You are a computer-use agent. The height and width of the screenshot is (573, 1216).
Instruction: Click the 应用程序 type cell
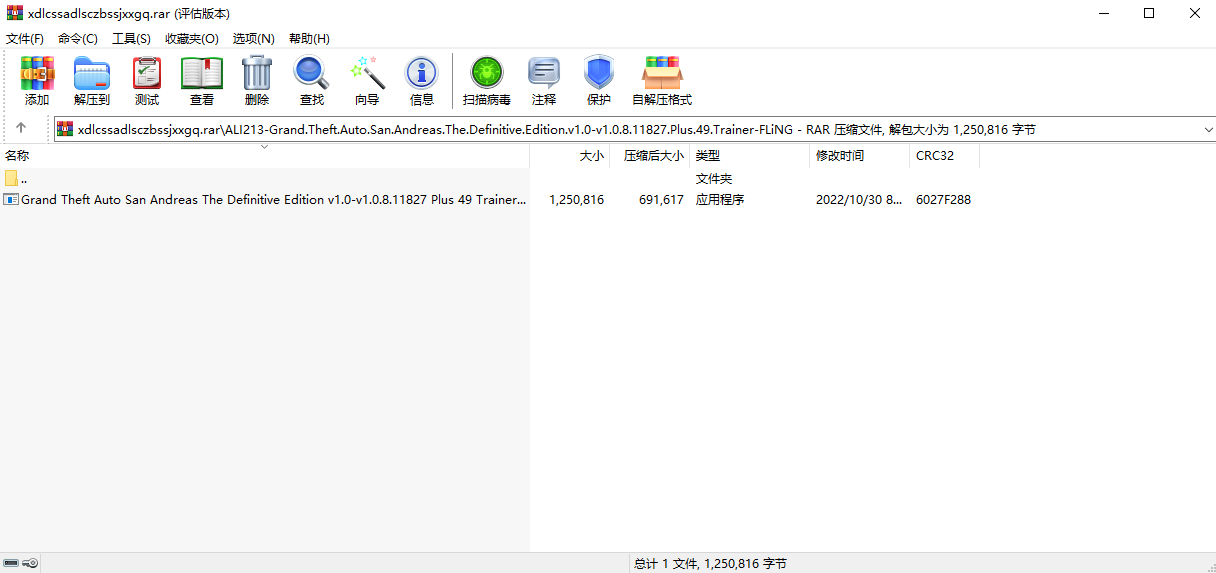(x=720, y=199)
